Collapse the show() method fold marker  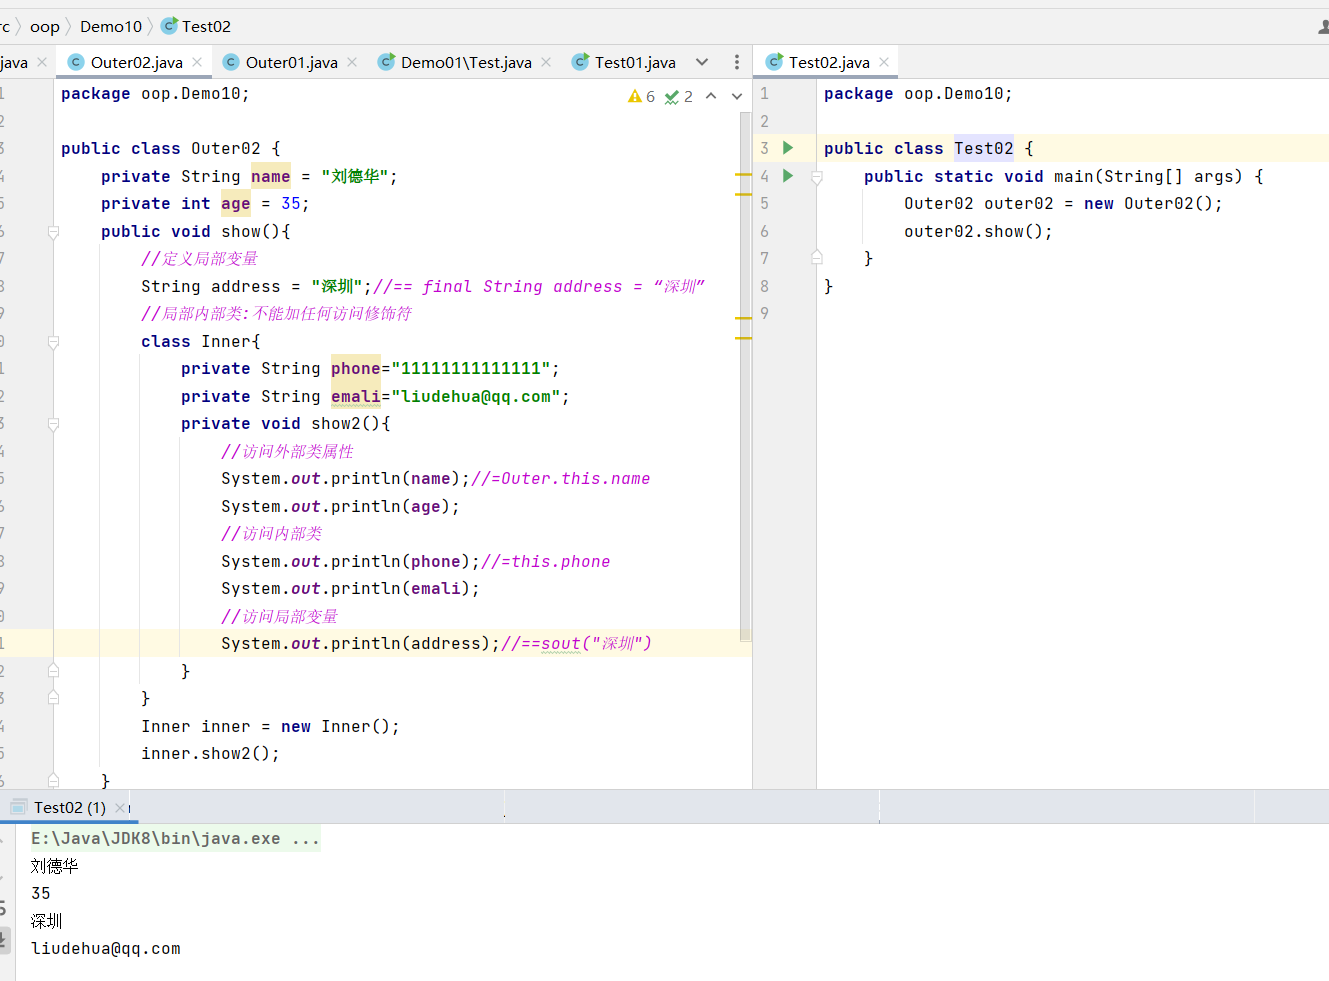click(x=54, y=232)
